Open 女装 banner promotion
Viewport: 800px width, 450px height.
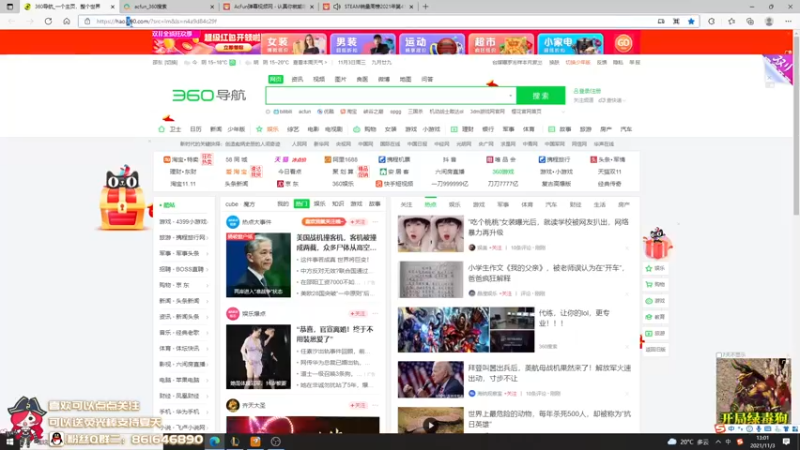pyautogui.click(x=294, y=43)
